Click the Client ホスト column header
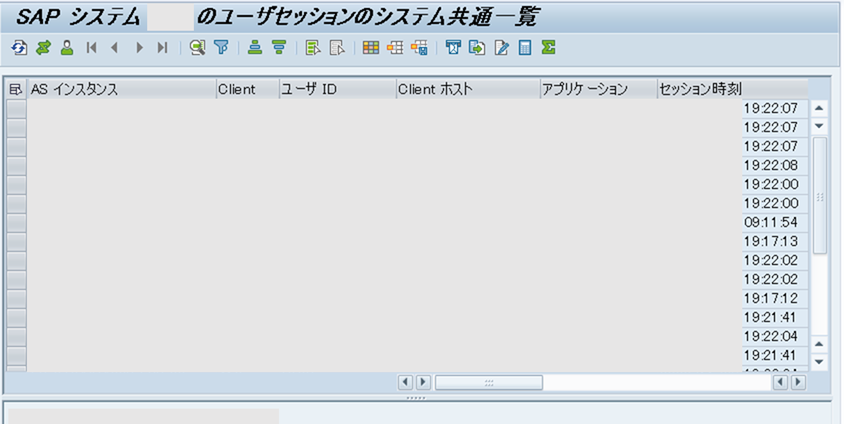 point(468,89)
